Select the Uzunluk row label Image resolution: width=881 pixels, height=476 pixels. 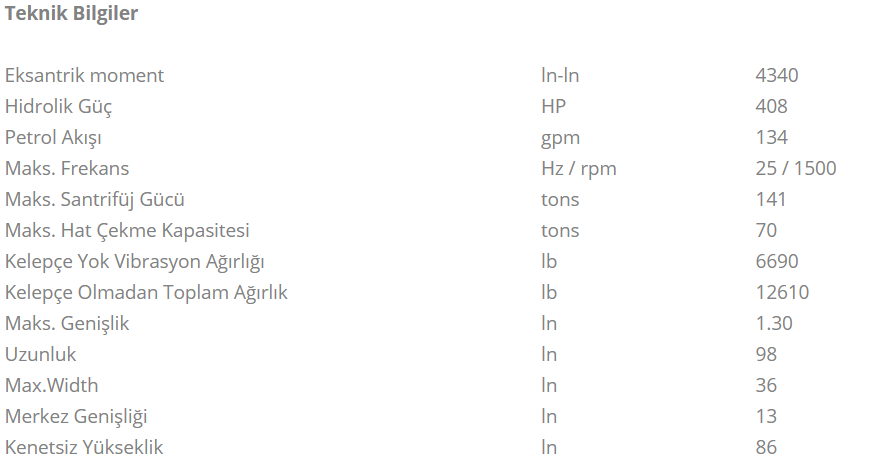click(40, 354)
